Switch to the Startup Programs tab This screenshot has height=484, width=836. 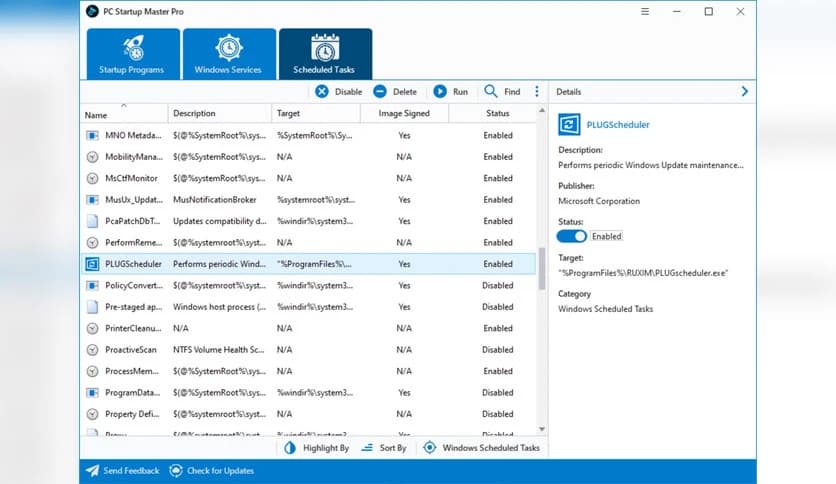(133, 54)
